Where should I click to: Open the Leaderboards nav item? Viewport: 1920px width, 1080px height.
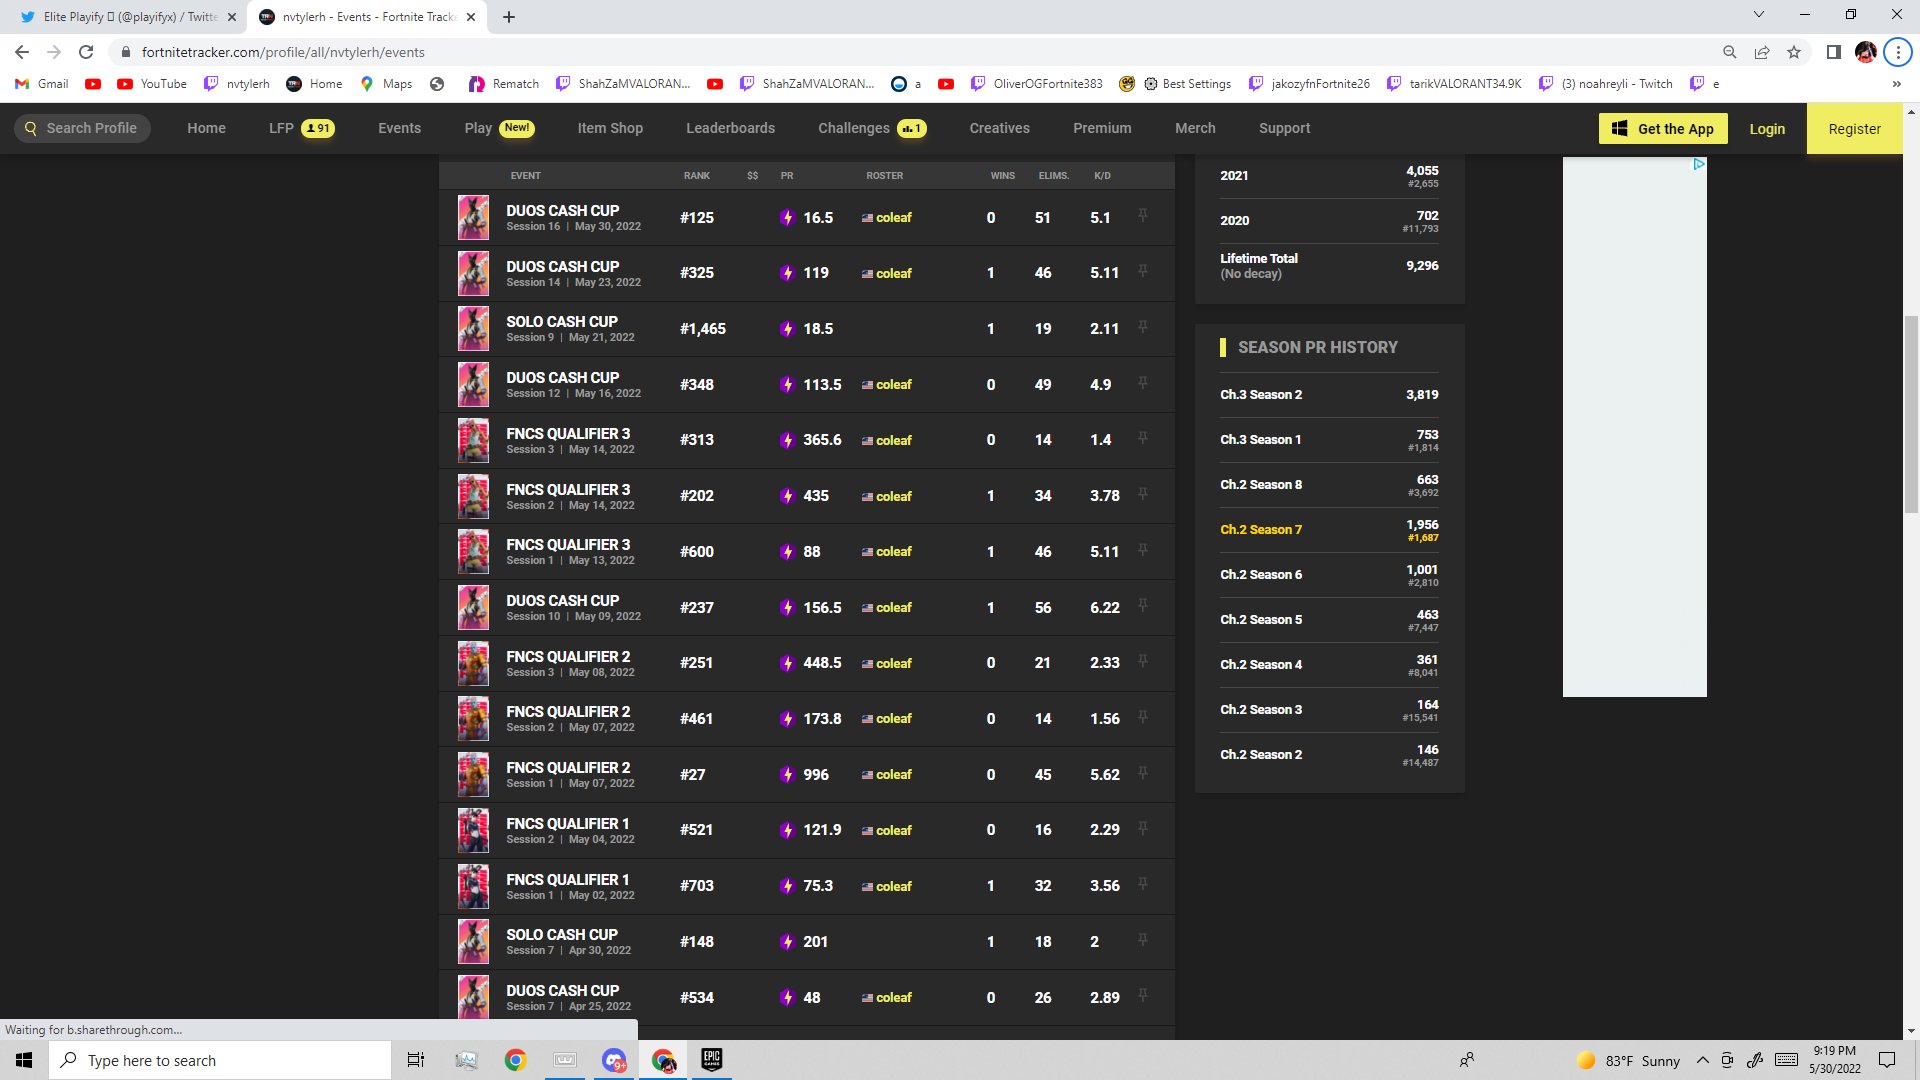tap(730, 128)
